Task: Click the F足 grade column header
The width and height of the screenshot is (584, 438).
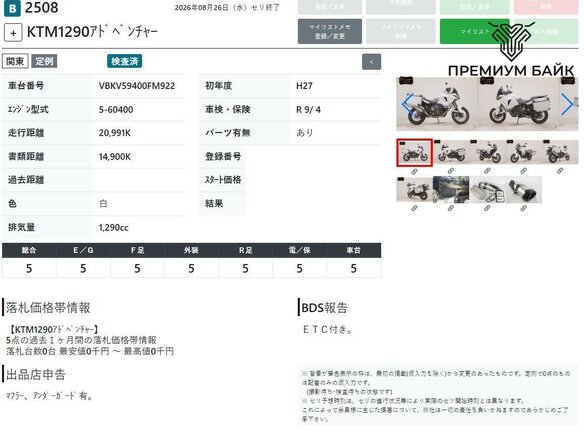Action: coord(137,250)
